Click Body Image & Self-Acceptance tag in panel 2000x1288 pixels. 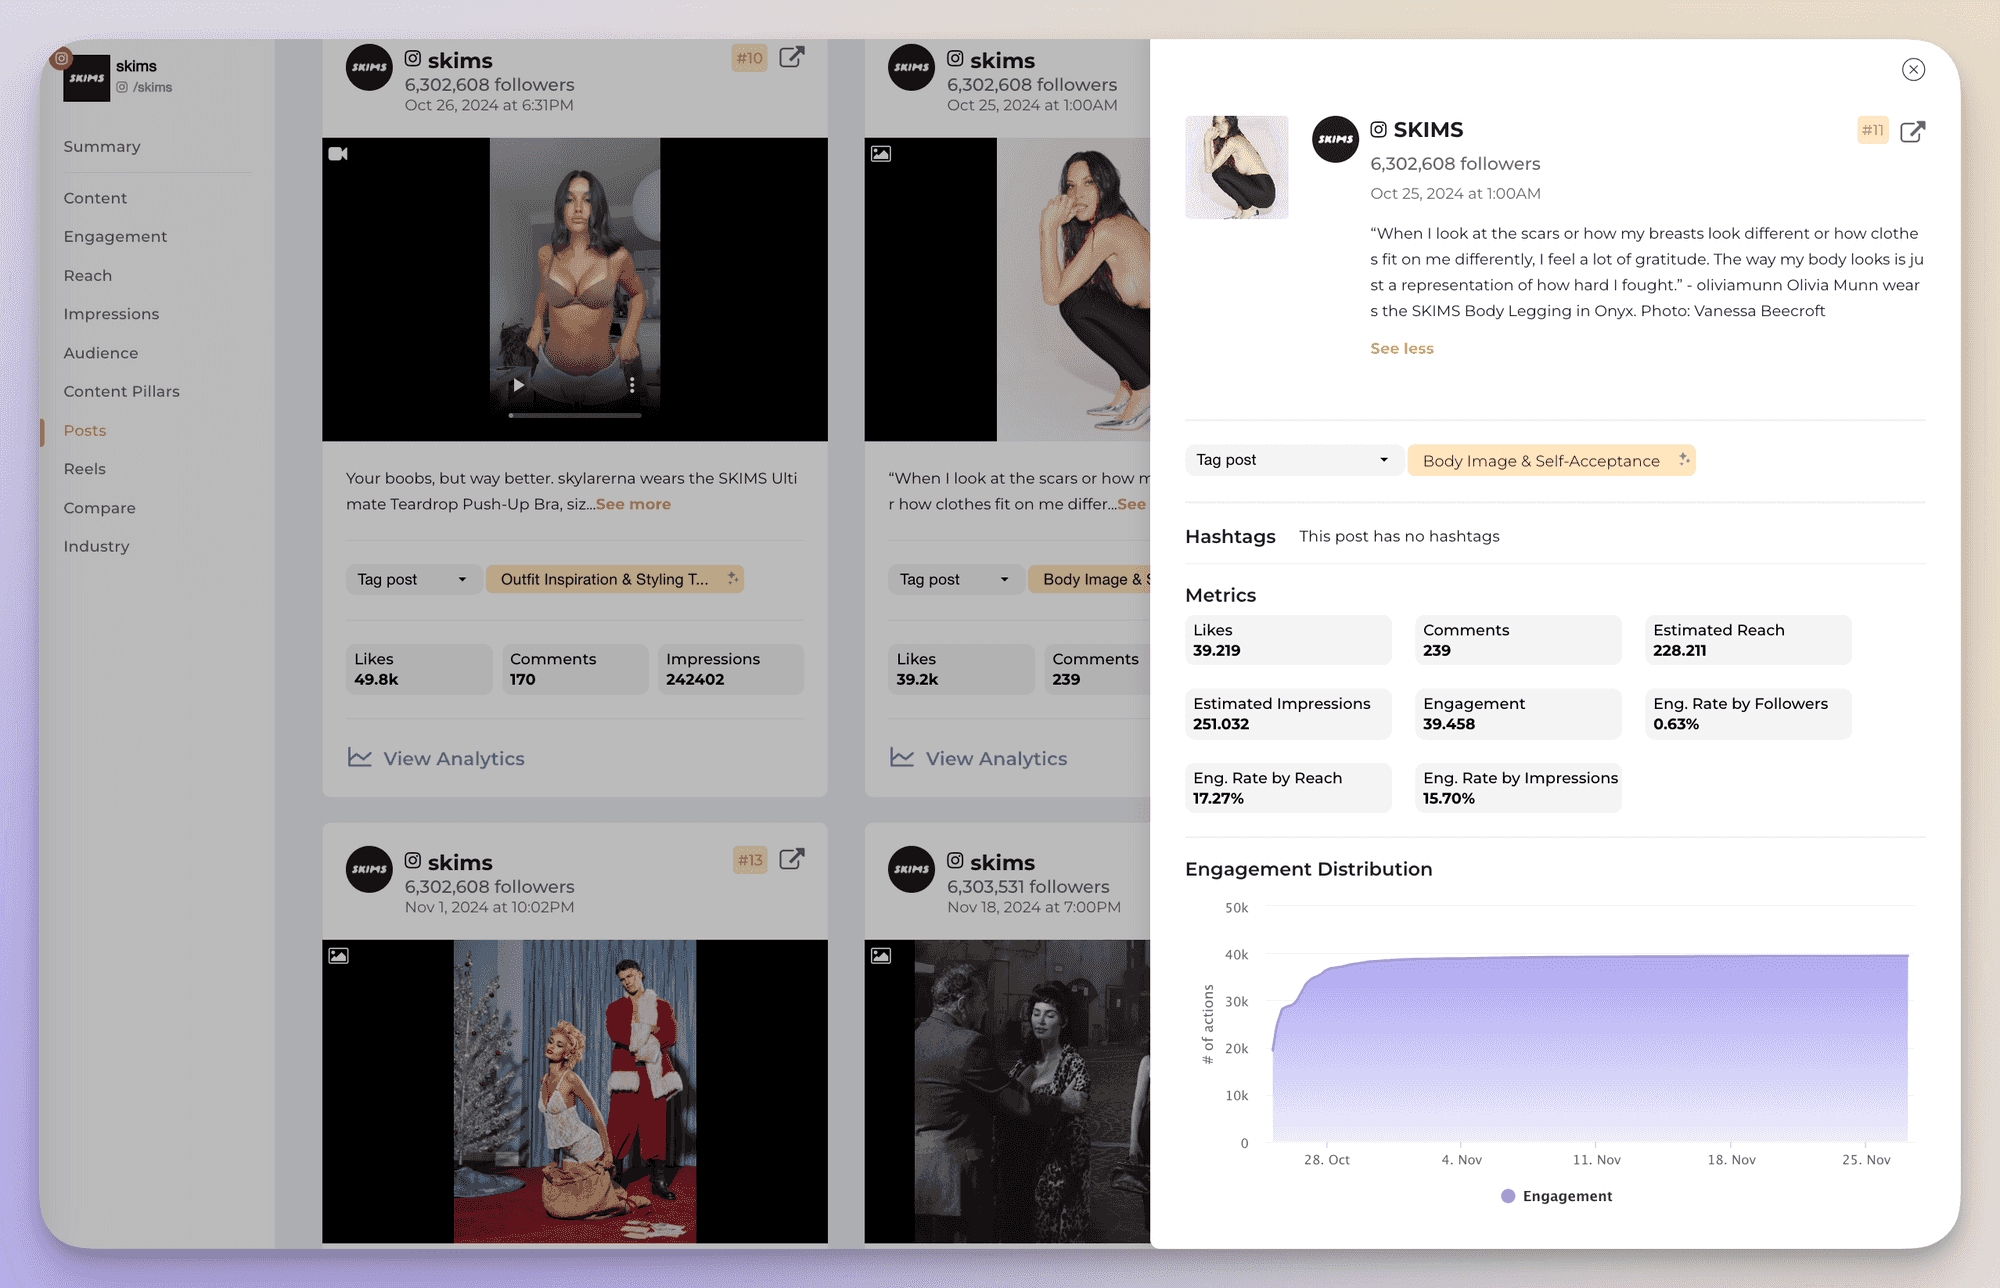coord(1551,460)
